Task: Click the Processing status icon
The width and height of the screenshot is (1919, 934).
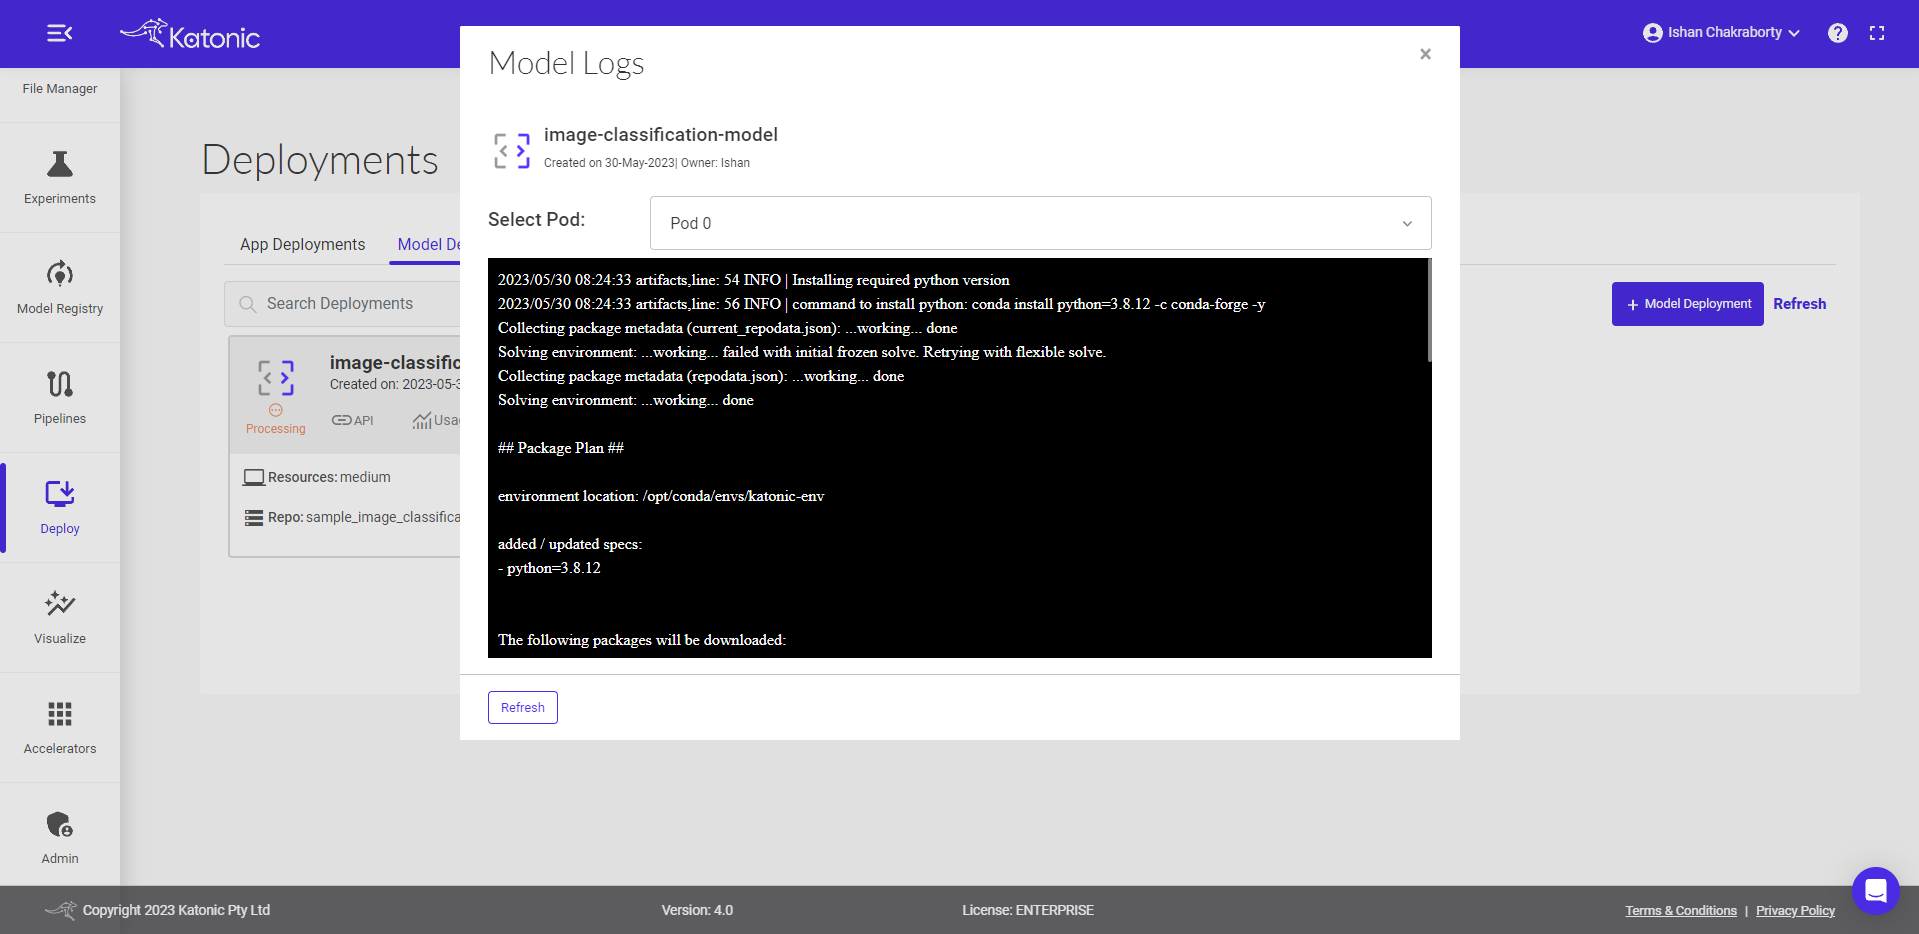Action: pos(276,410)
